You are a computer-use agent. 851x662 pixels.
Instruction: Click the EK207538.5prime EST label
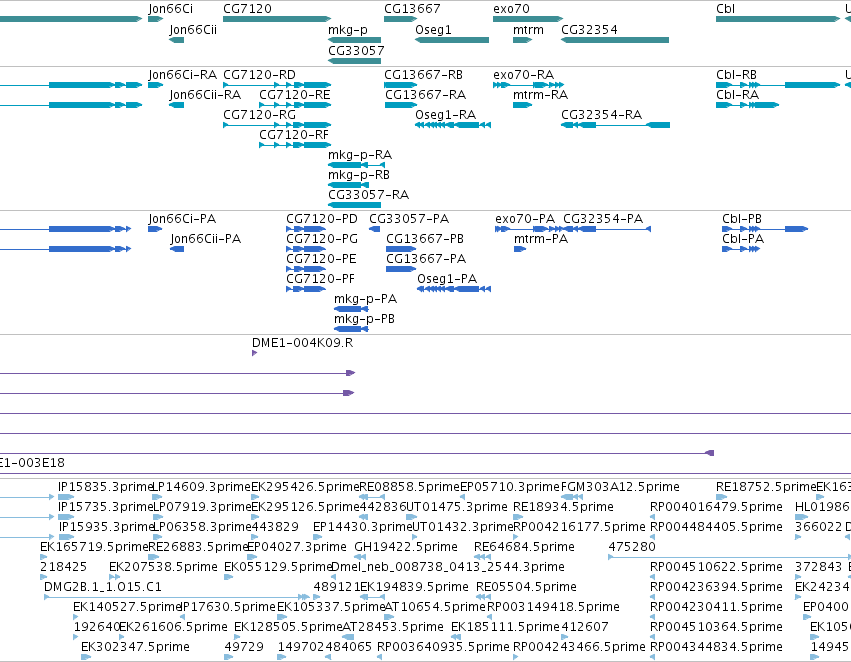[163, 566]
